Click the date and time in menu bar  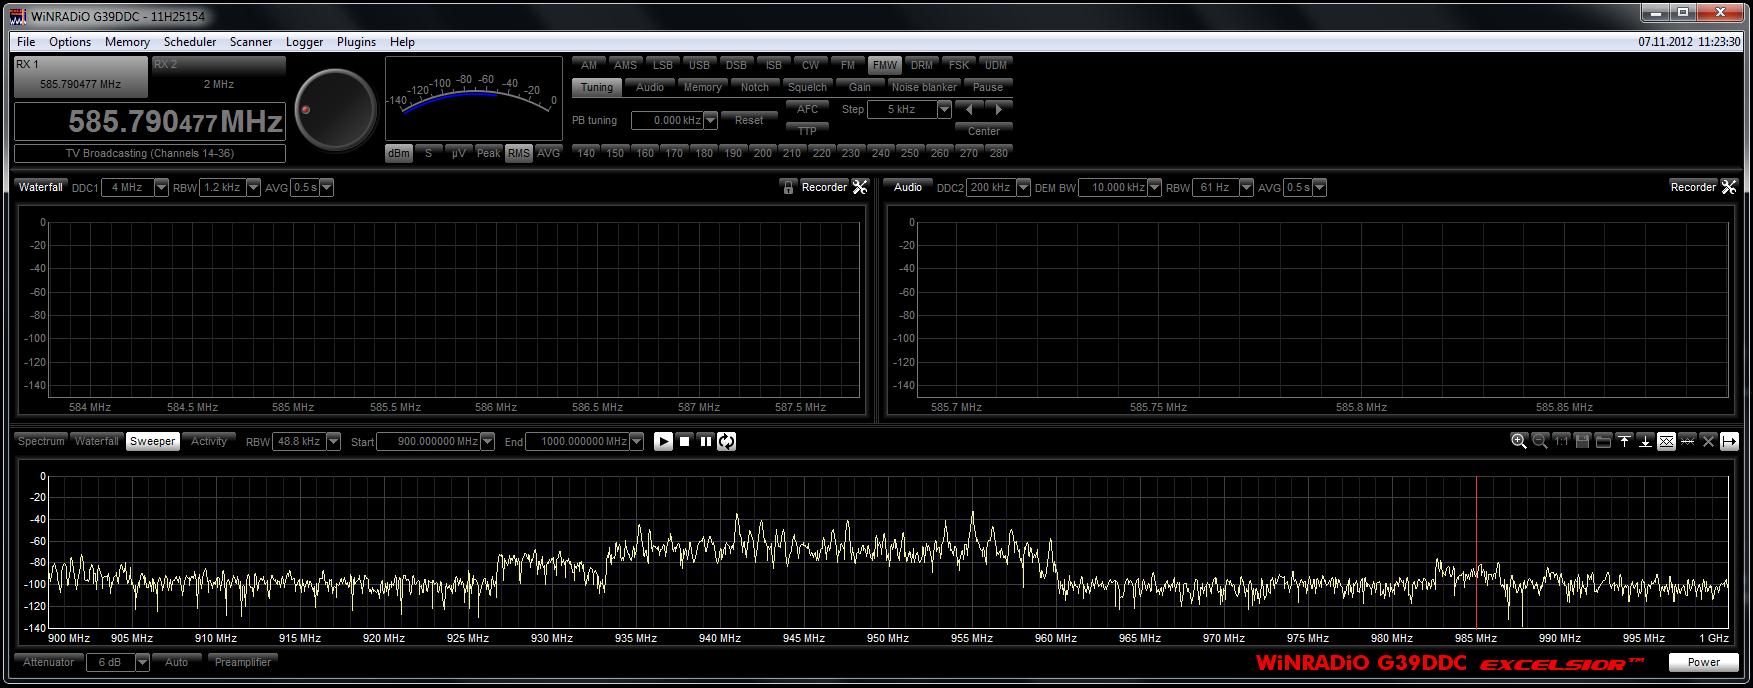tap(1689, 42)
